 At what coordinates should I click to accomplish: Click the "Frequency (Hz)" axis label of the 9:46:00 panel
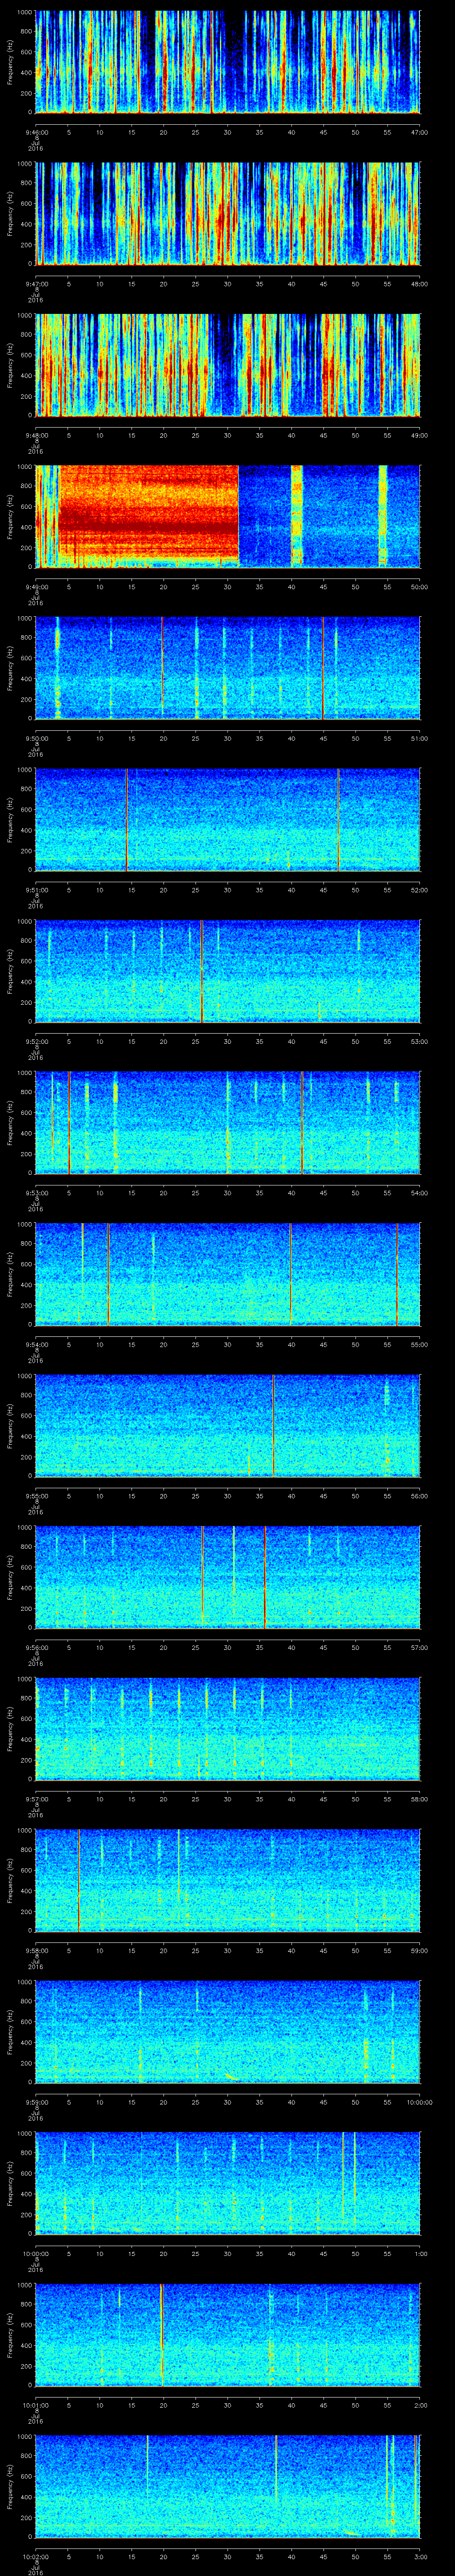[10, 62]
